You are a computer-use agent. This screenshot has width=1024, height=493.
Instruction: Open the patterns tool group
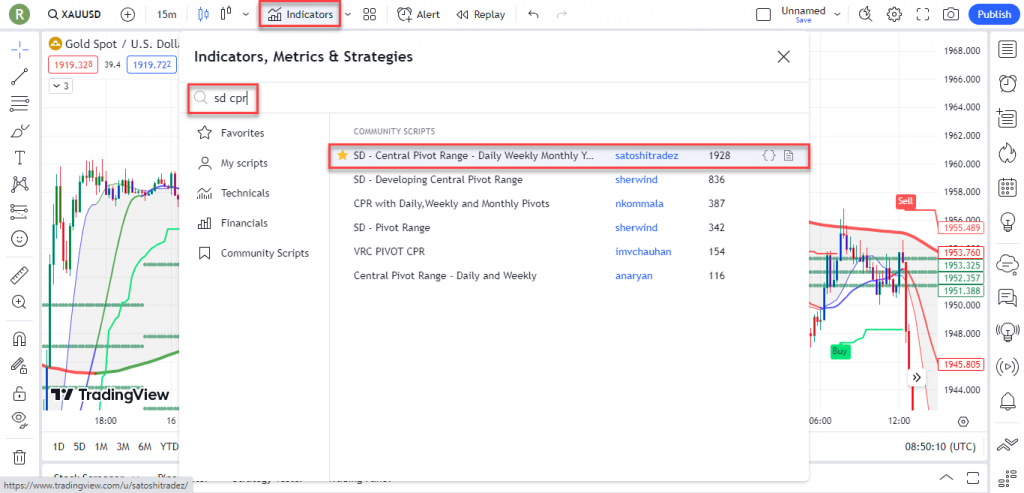[20, 185]
